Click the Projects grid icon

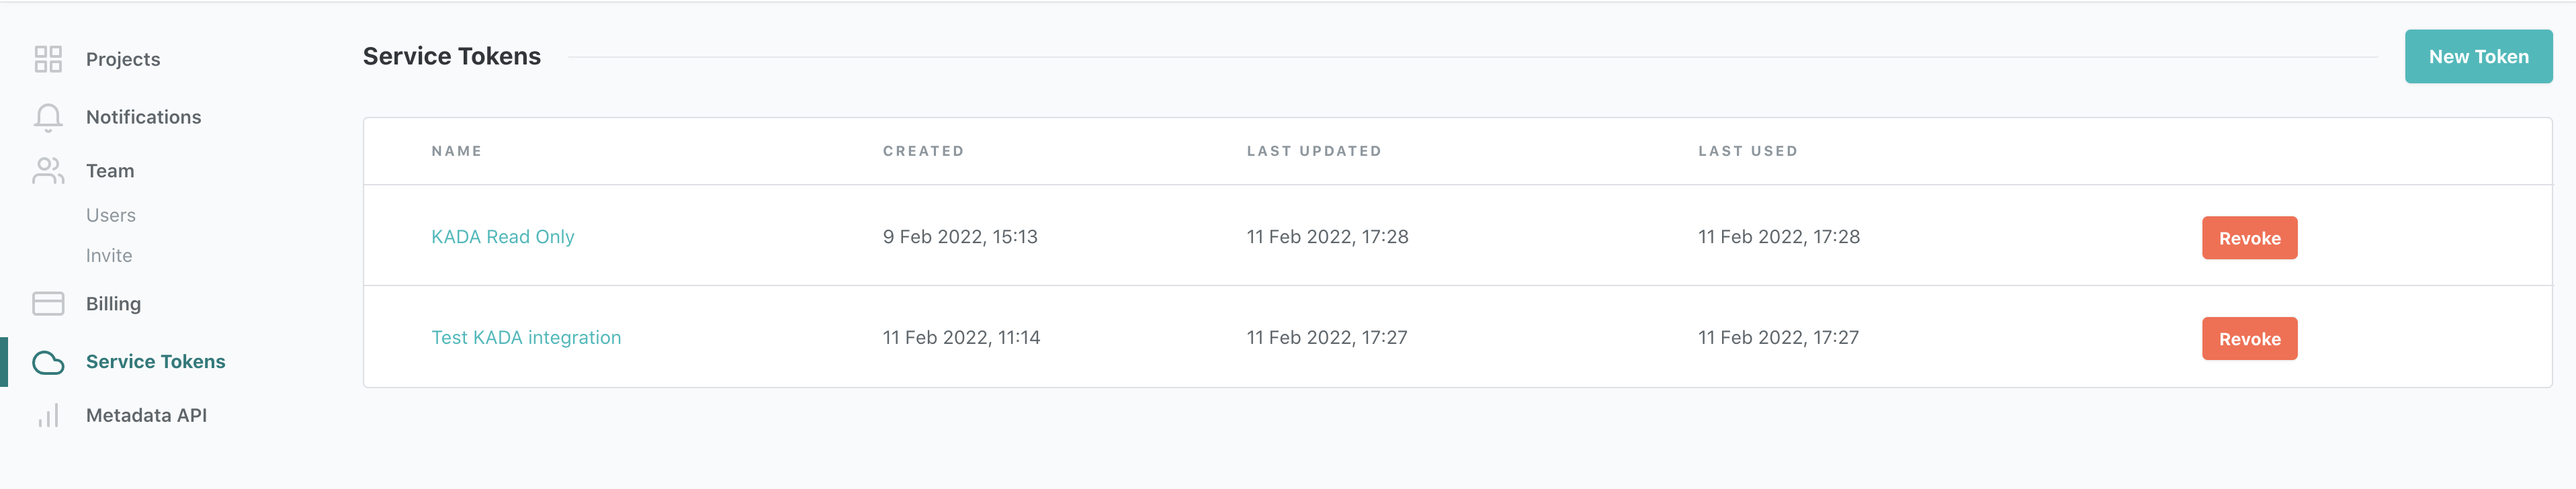[48, 59]
